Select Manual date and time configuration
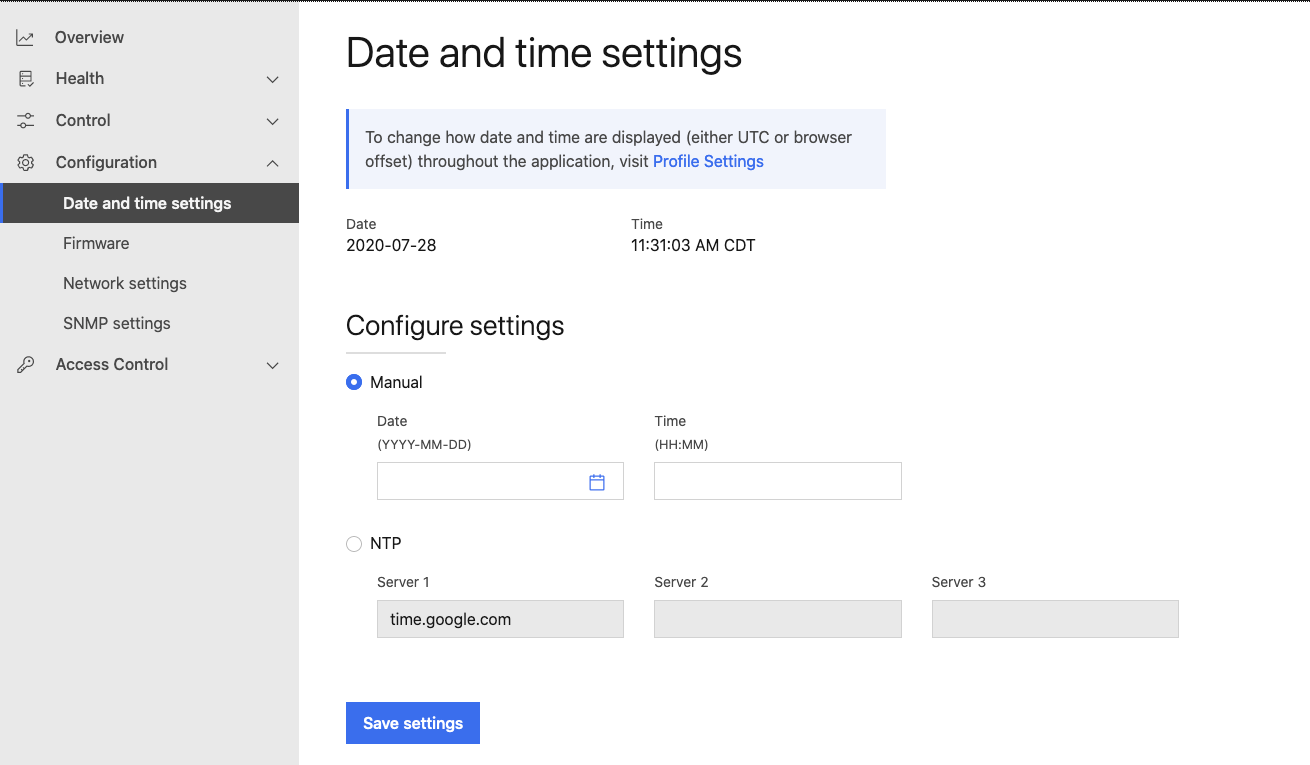Viewport: 1310px width, 765px height. pyautogui.click(x=354, y=382)
